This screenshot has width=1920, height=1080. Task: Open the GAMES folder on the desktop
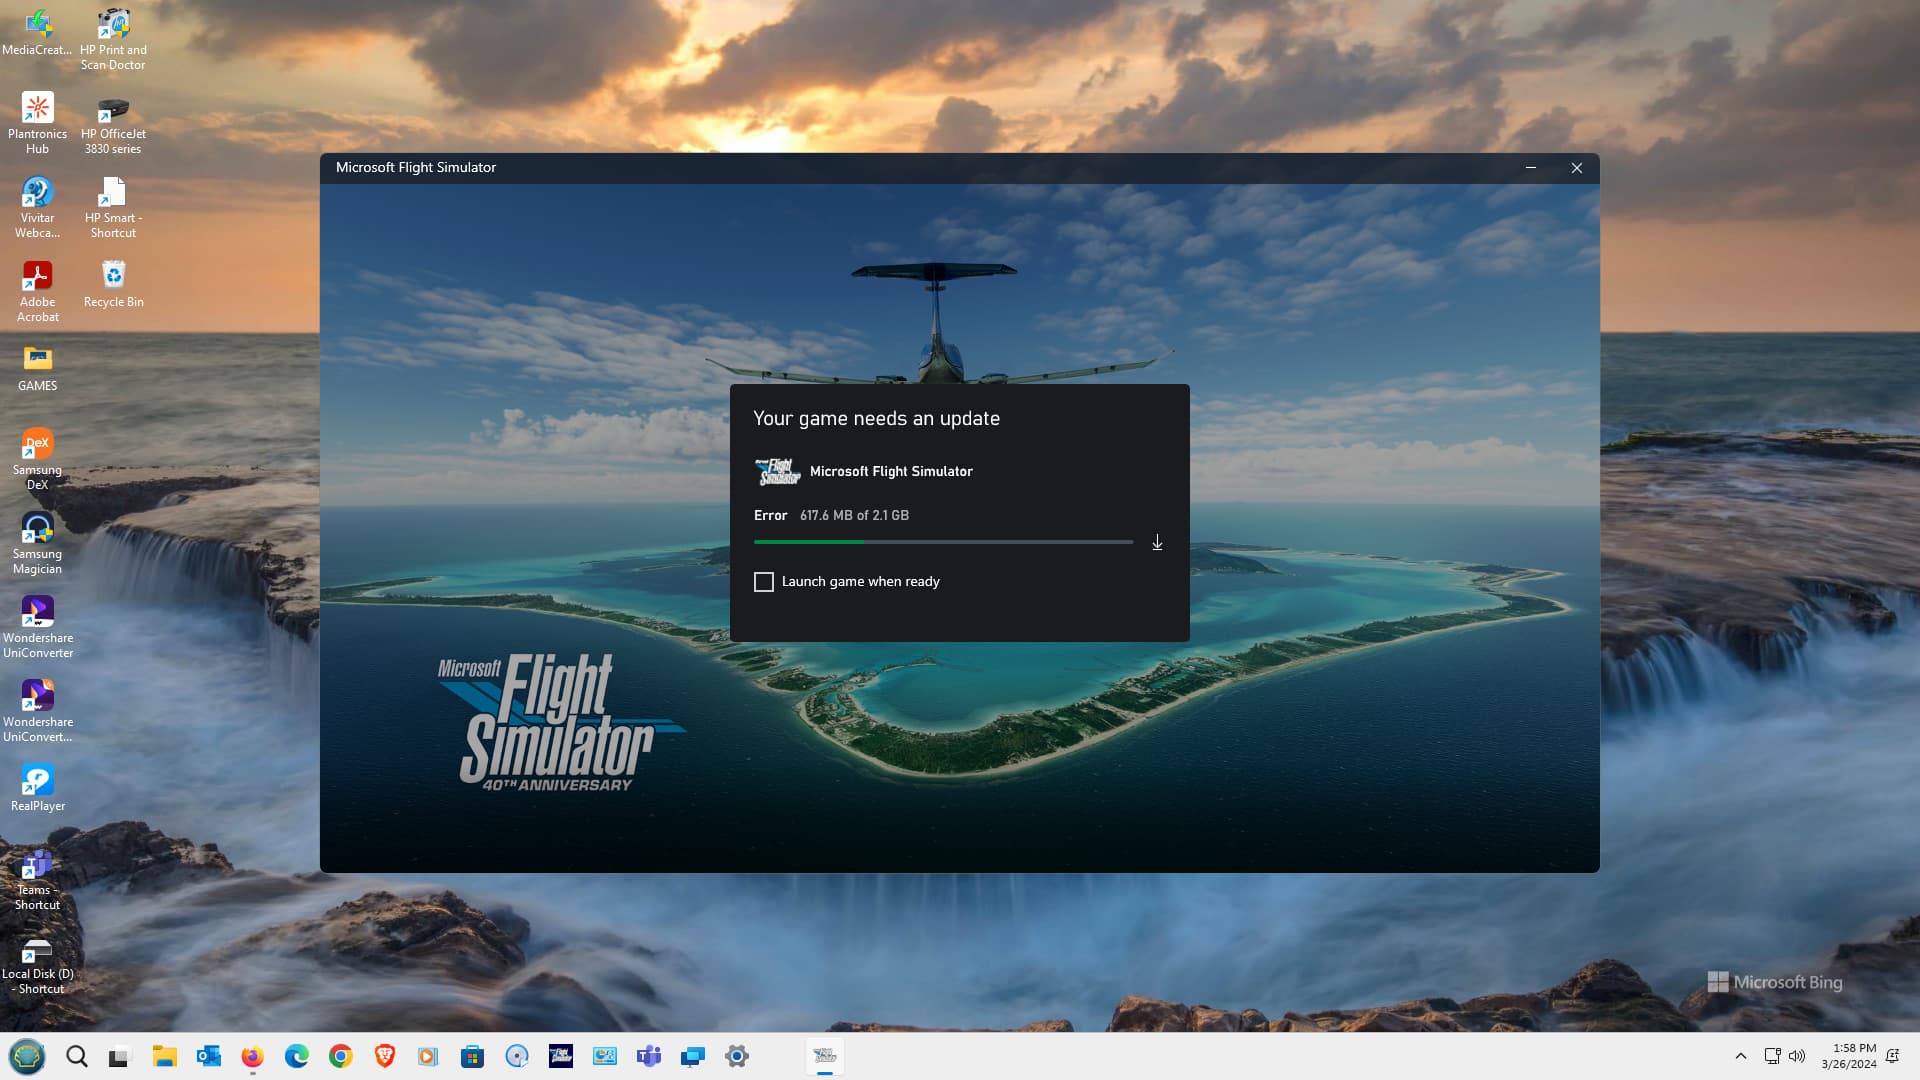coord(37,358)
